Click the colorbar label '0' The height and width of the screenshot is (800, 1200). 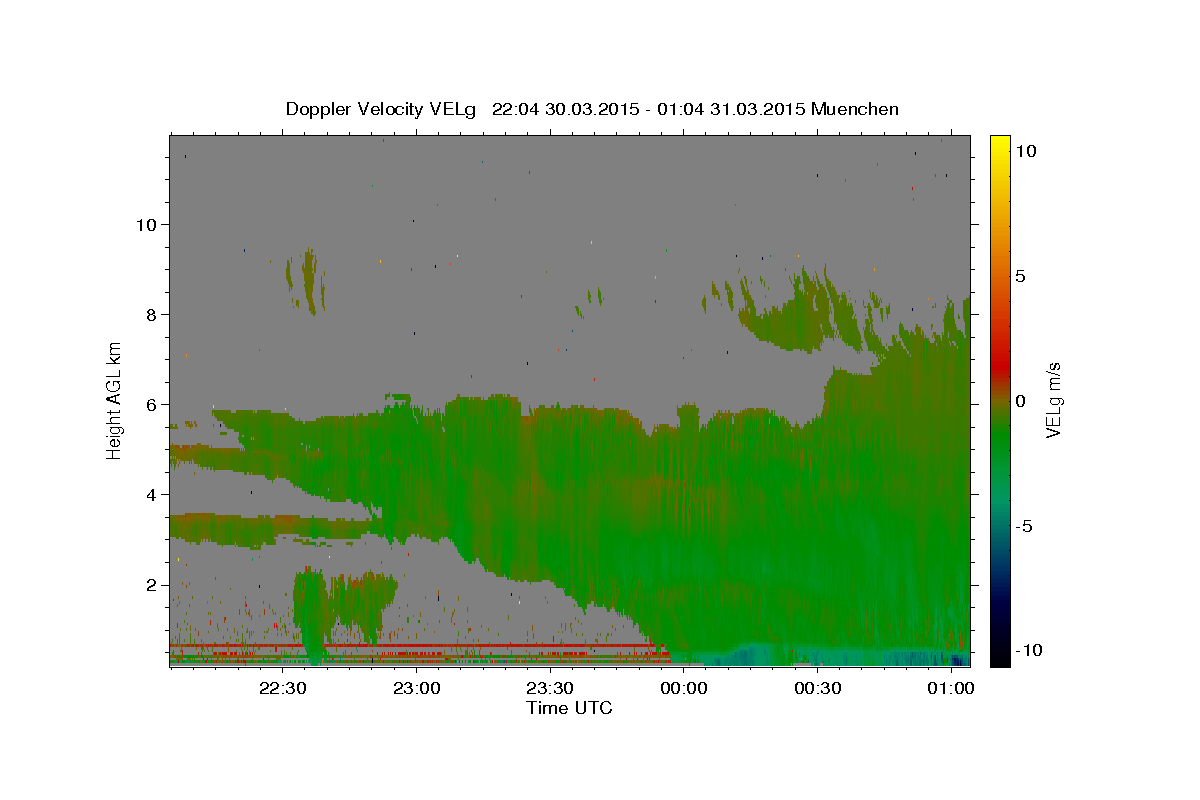click(x=1021, y=401)
